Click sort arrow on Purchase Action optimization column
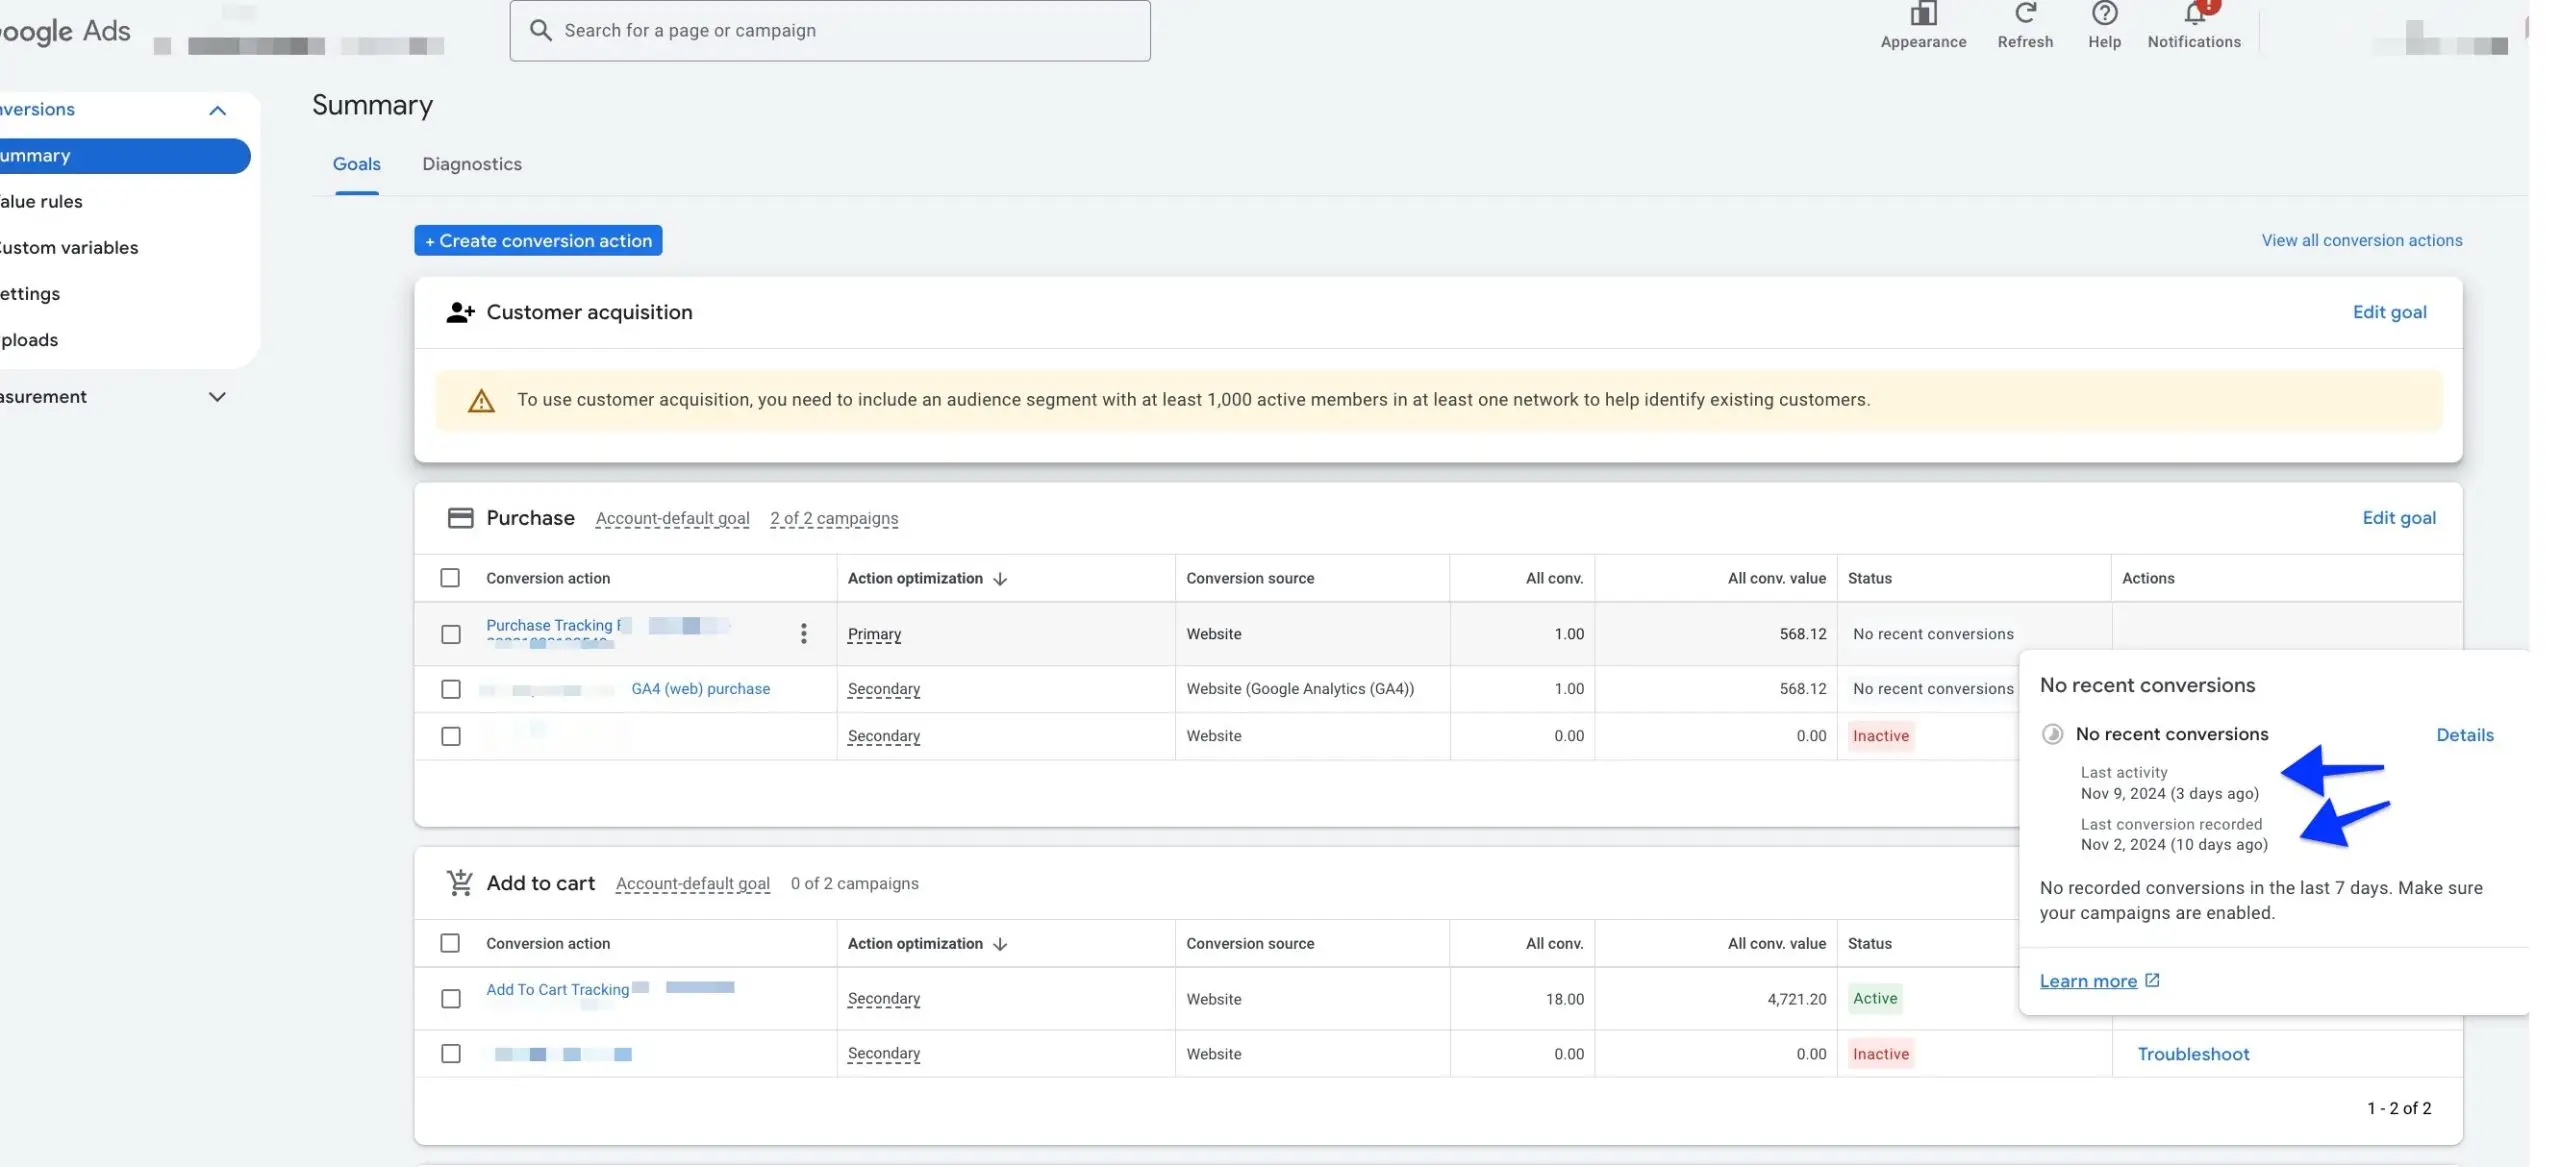The width and height of the screenshot is (2560, 1167). (1000, 579)
